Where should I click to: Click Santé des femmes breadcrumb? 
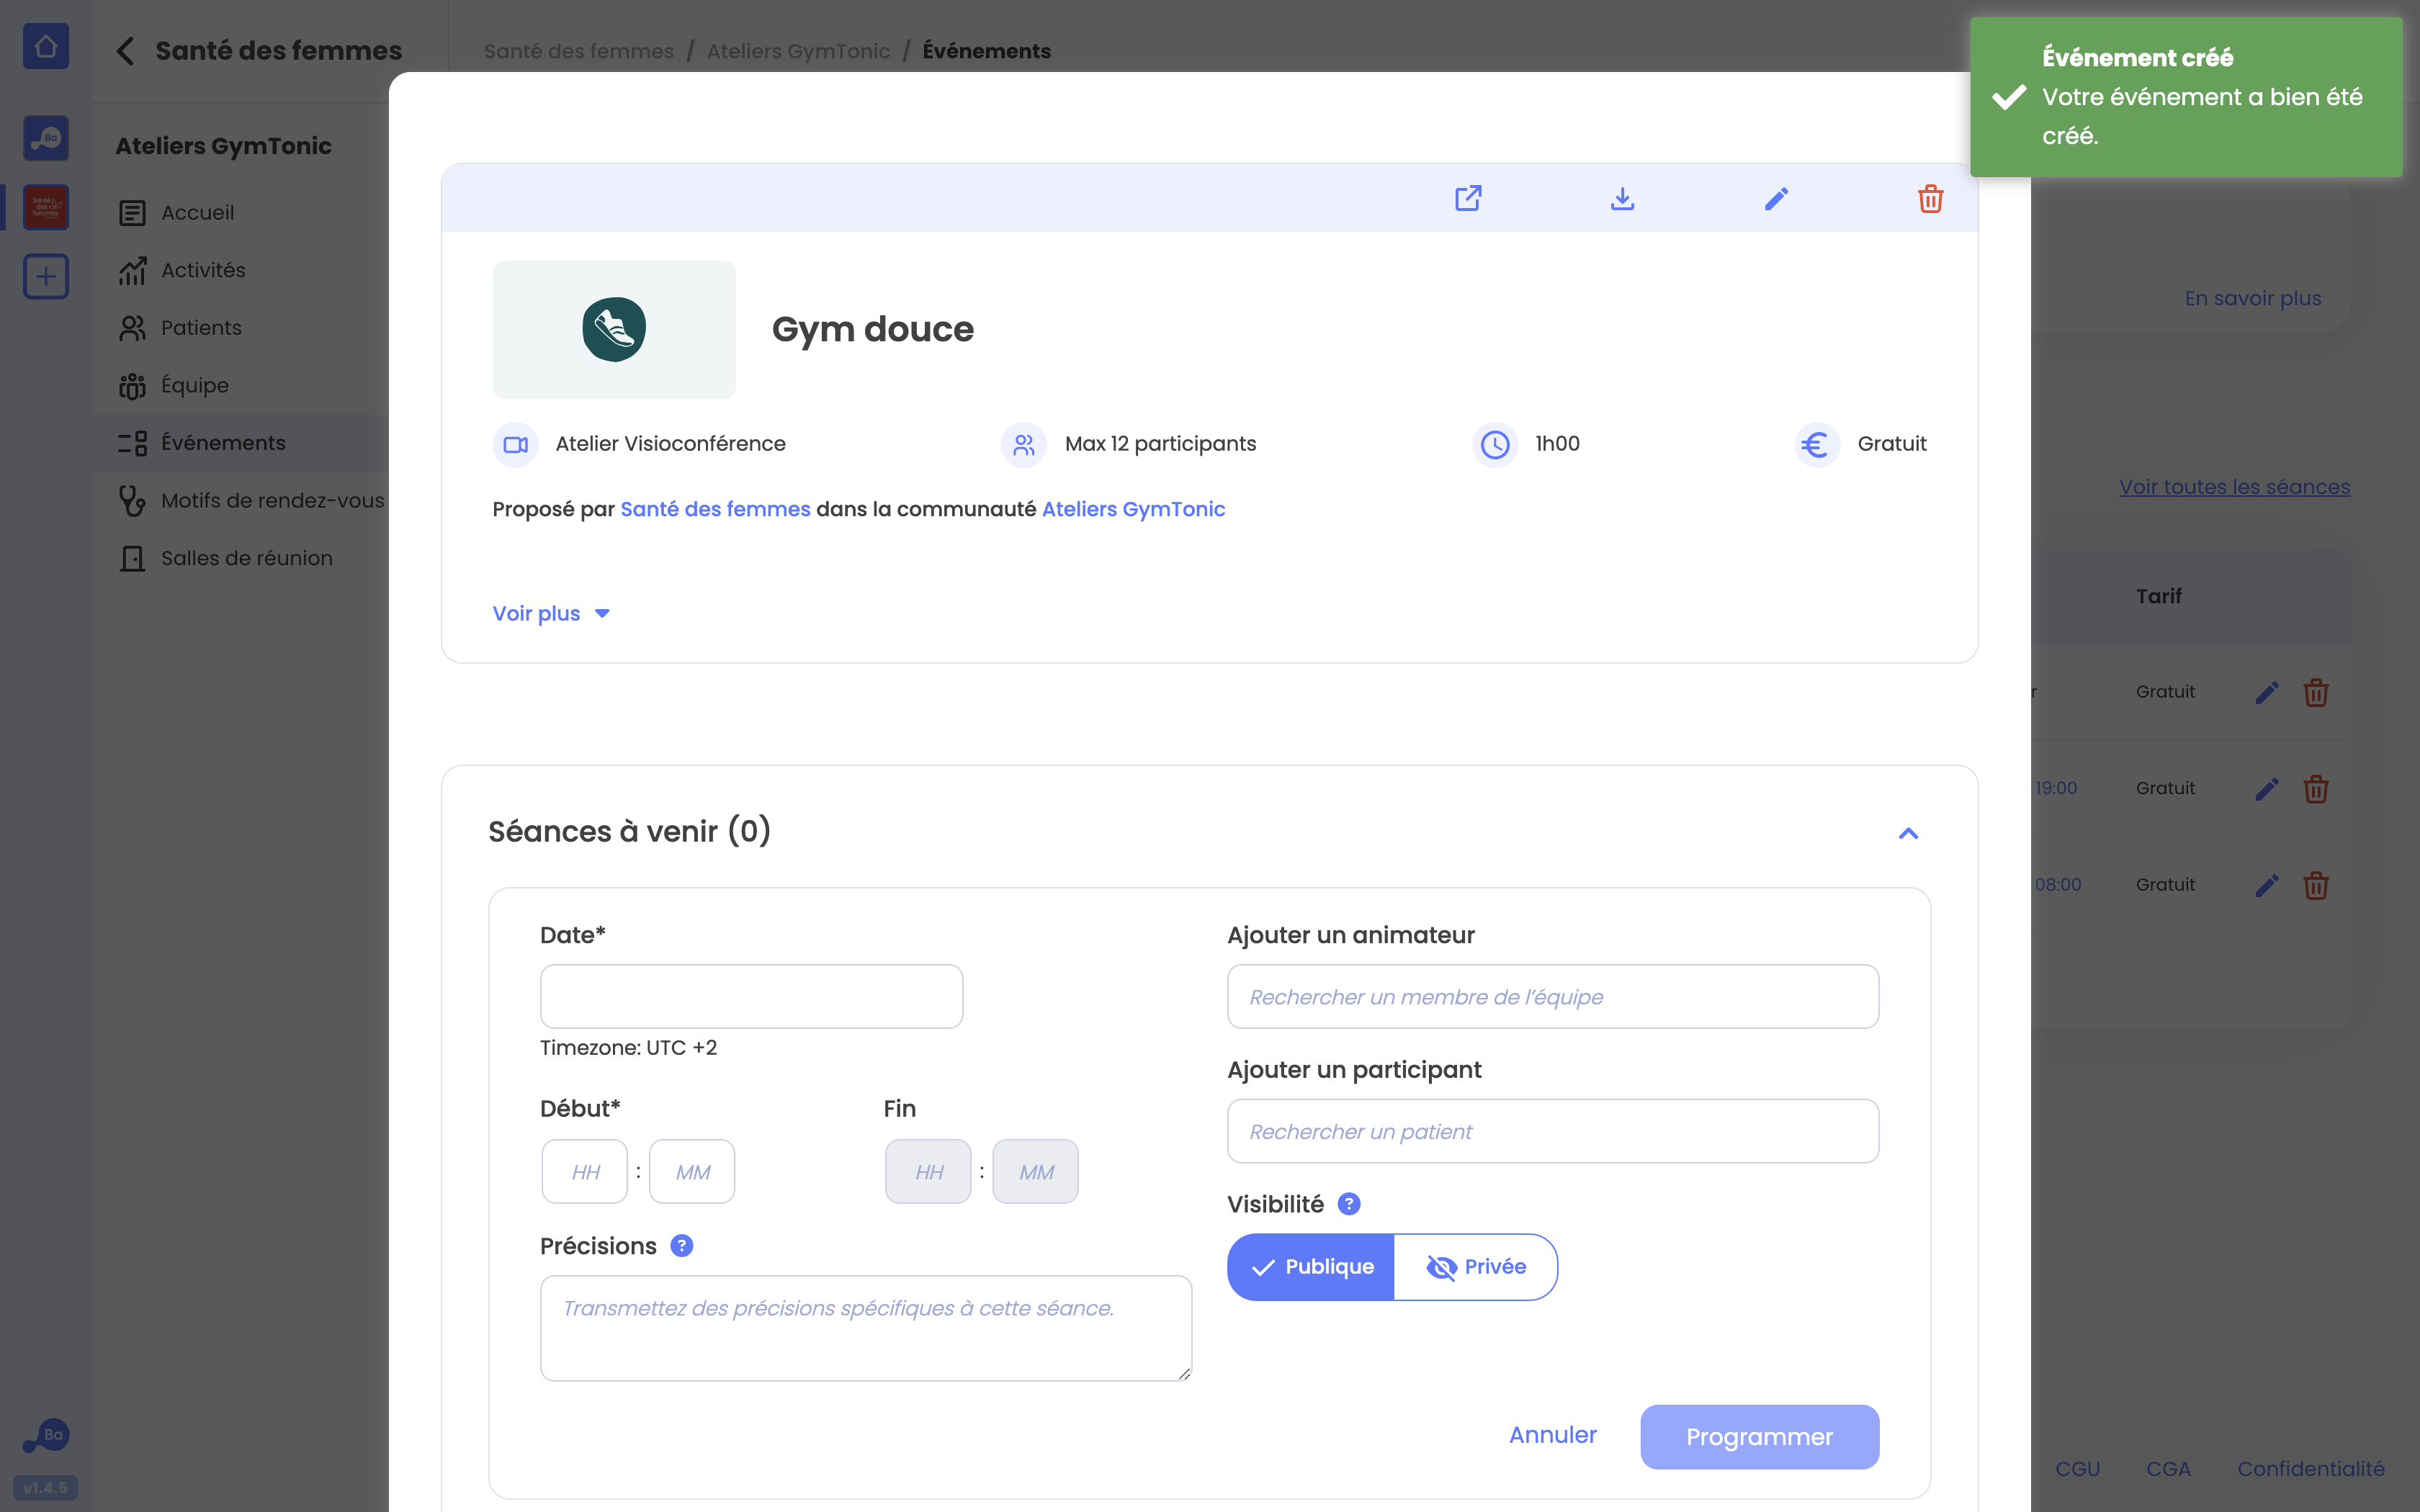[x=579, y=51]
